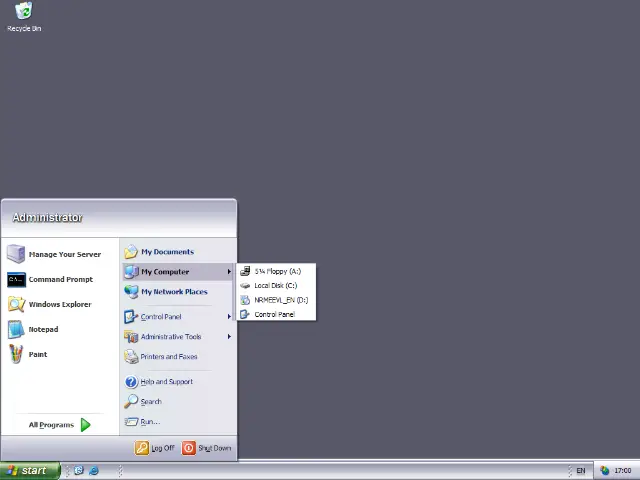Click the NRMEEVL_EN (D:) text
640x480 pixels.
coord(281,300)
